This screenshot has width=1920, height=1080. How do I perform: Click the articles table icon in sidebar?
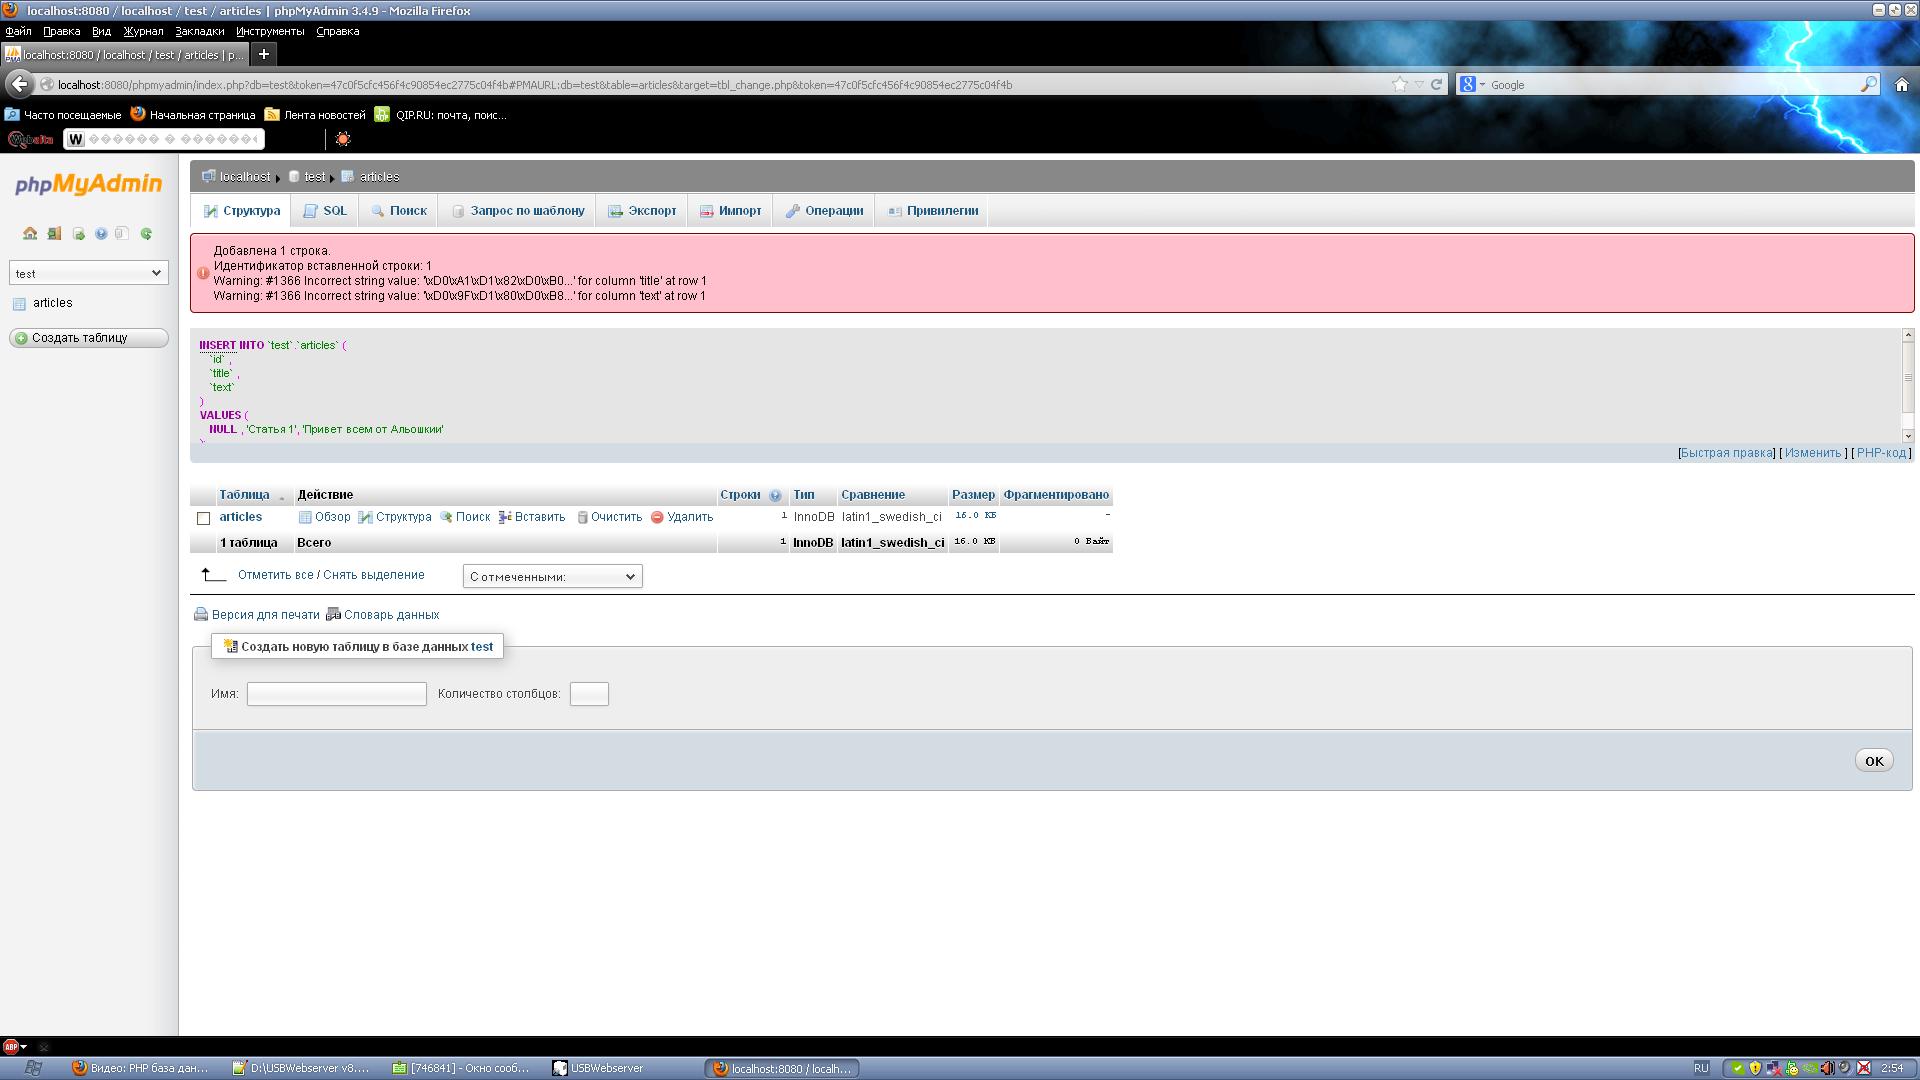(x=19, y=304)
